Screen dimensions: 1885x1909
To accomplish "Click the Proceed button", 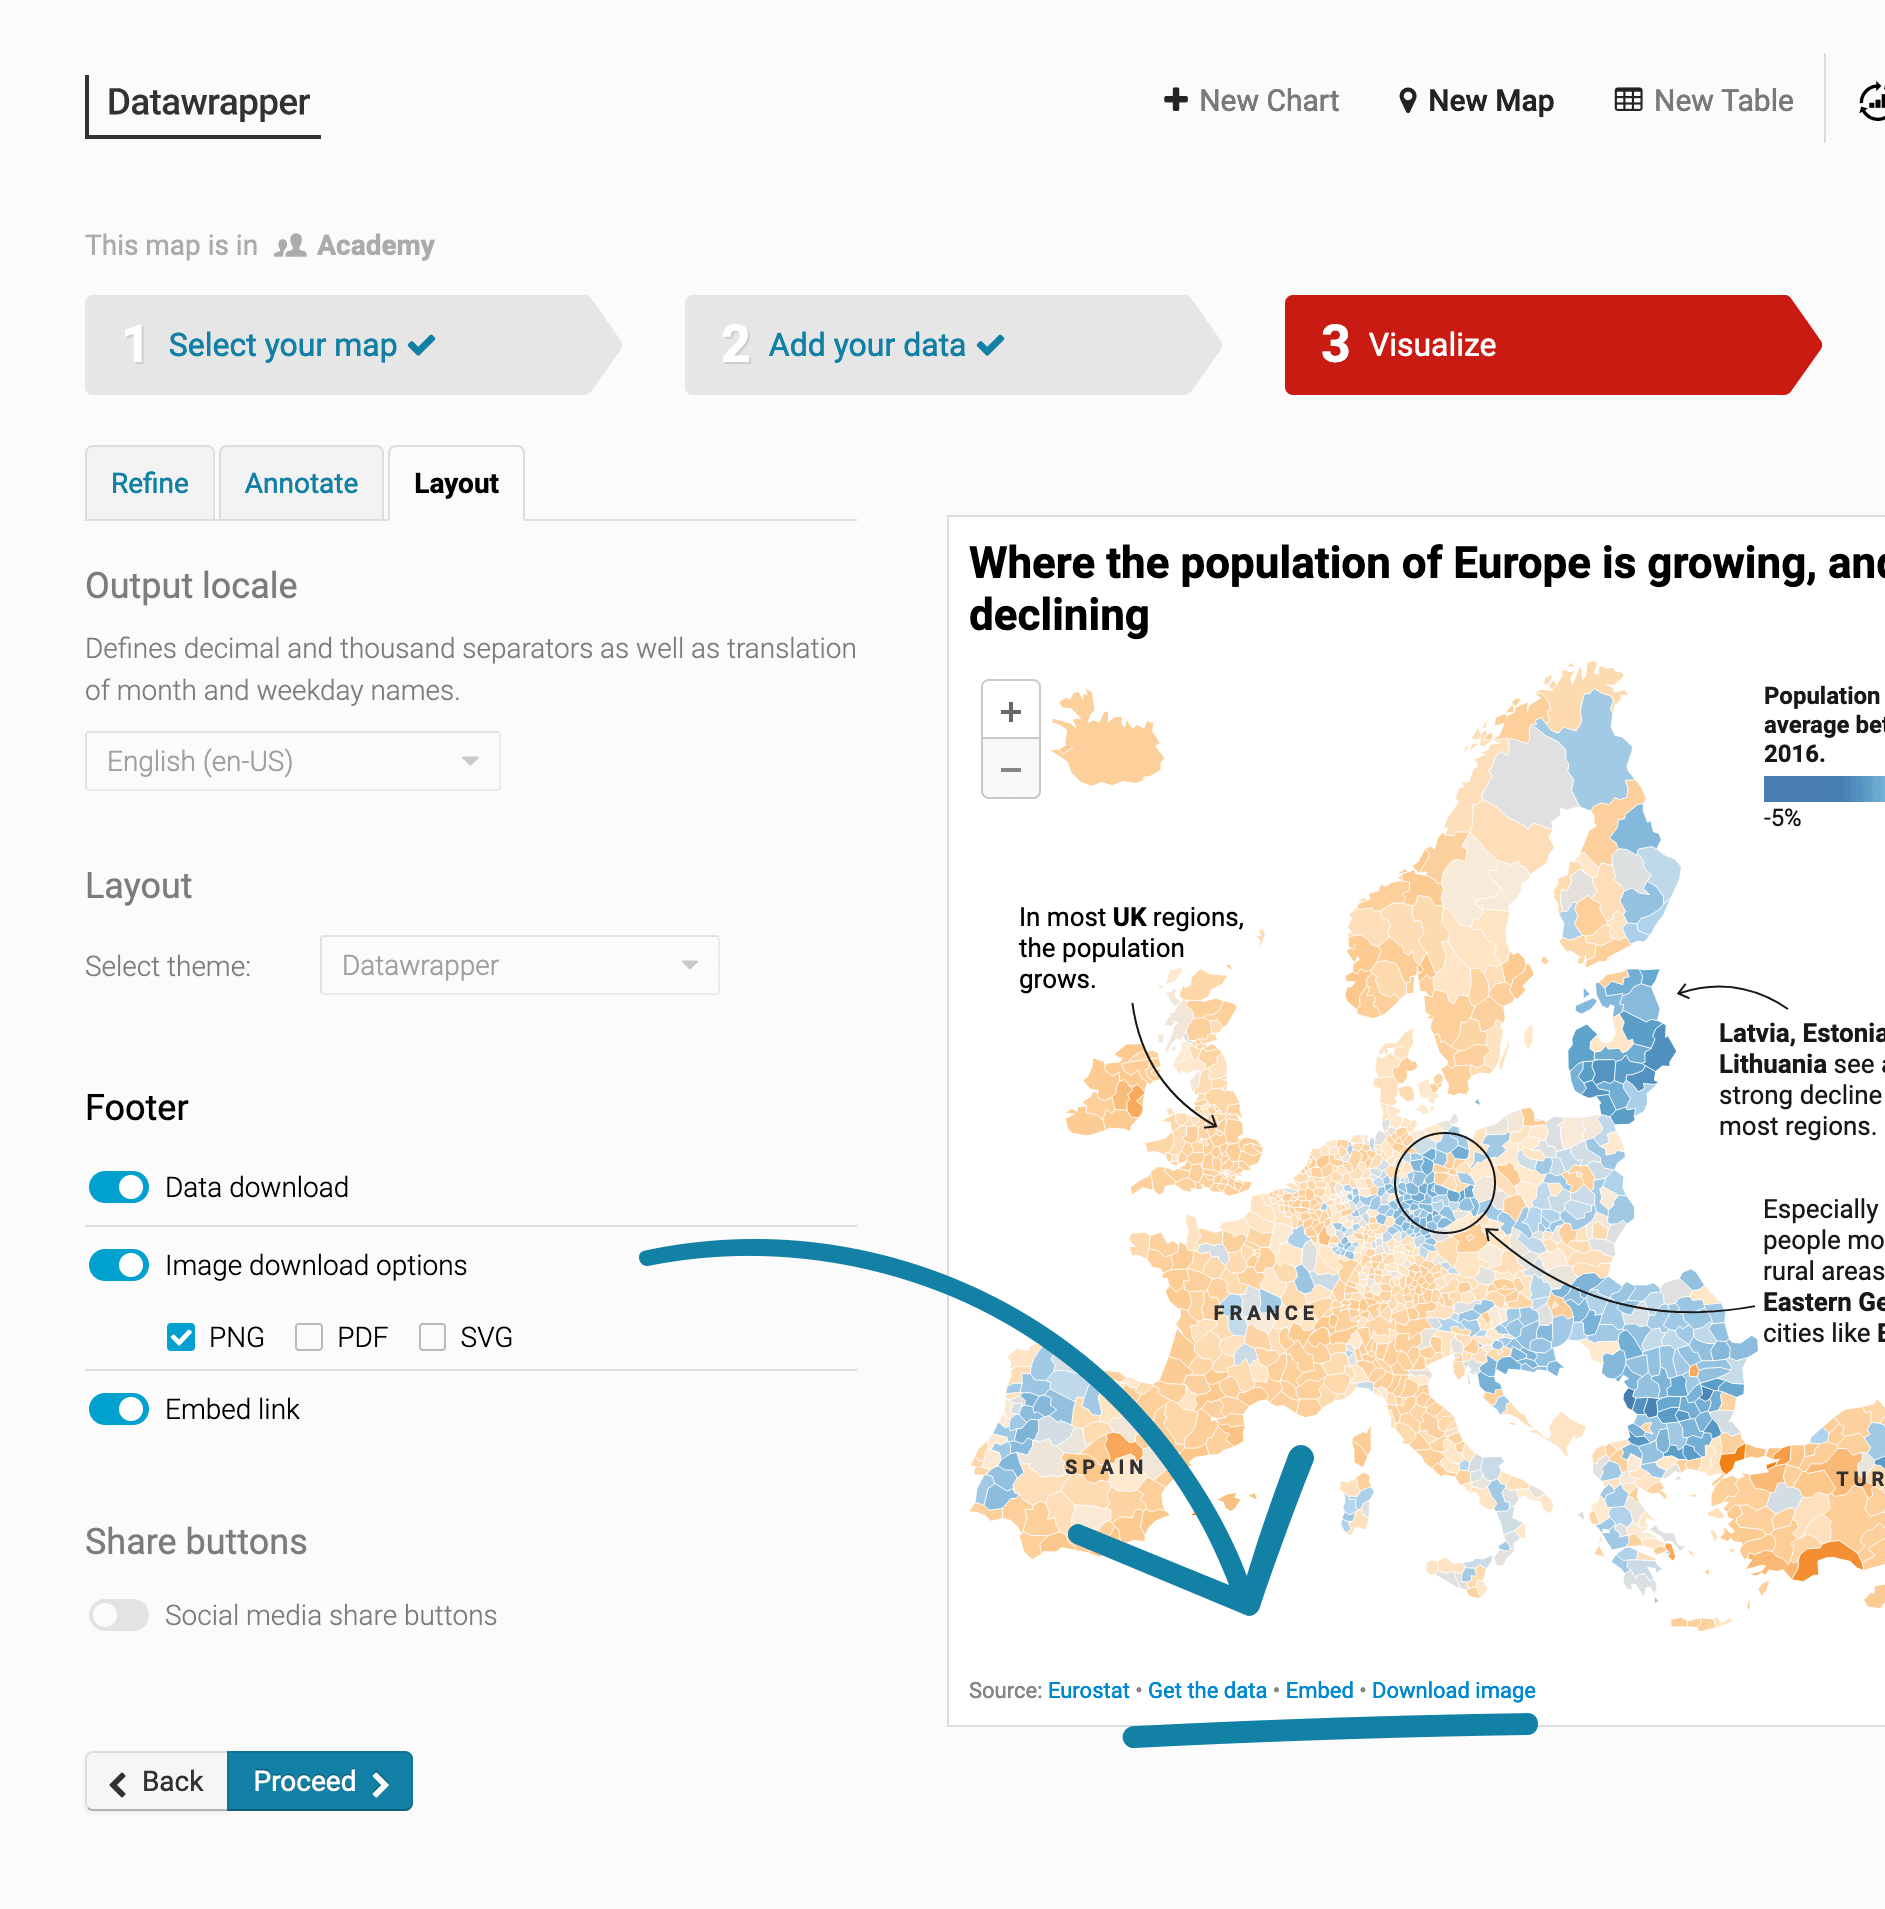I will click(x=319, y=1781).
